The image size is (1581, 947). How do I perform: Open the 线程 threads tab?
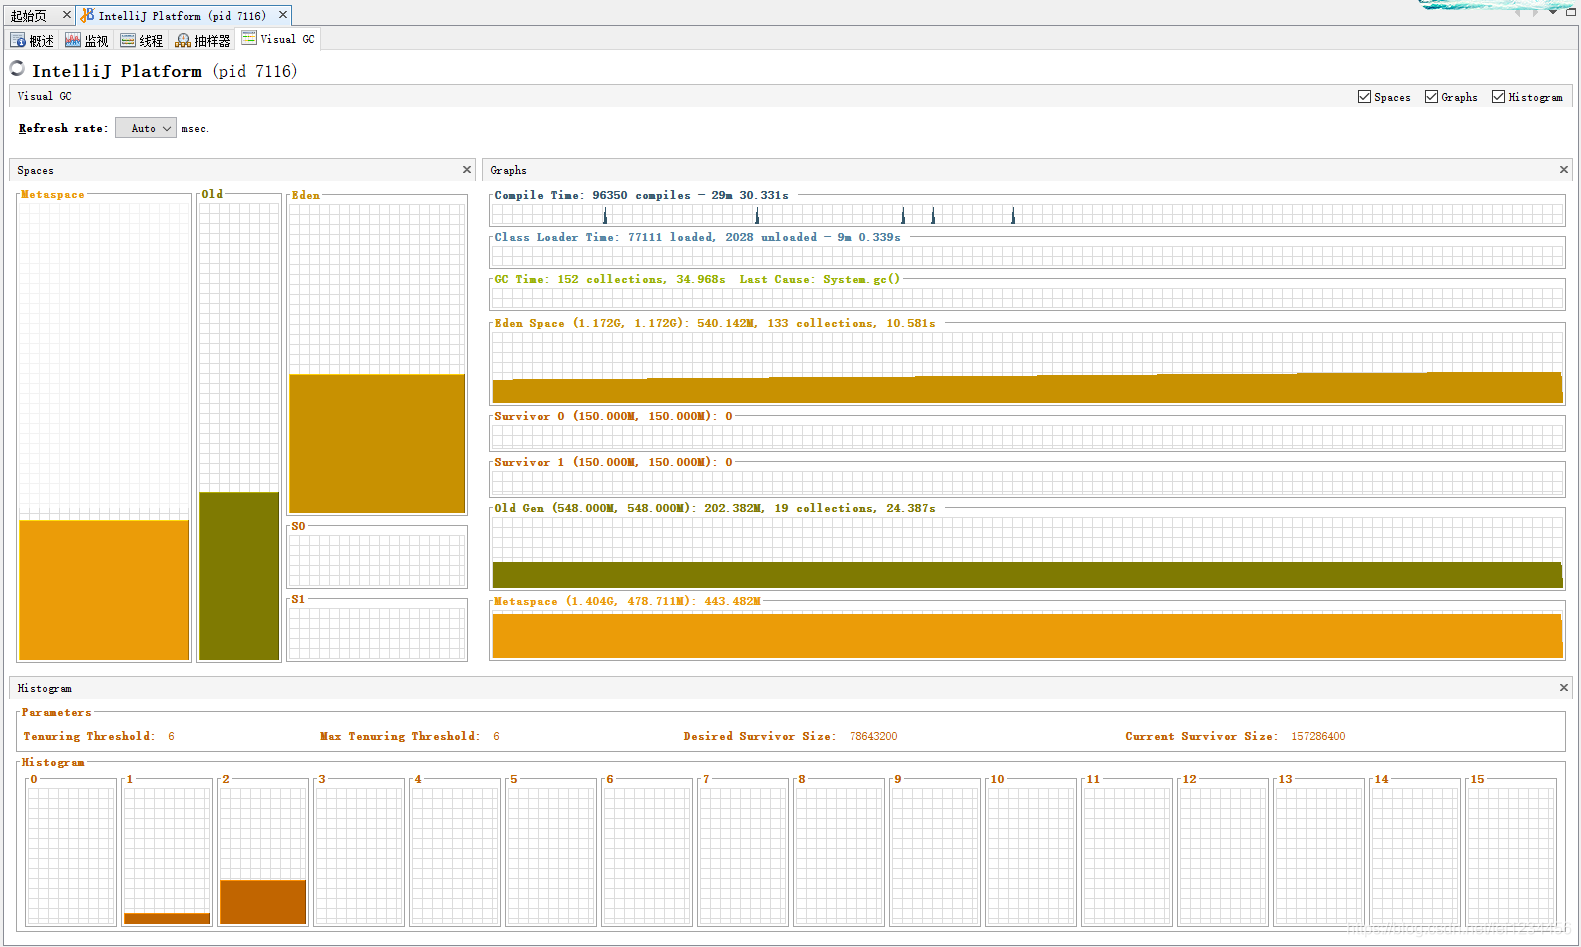coord(141,40)
